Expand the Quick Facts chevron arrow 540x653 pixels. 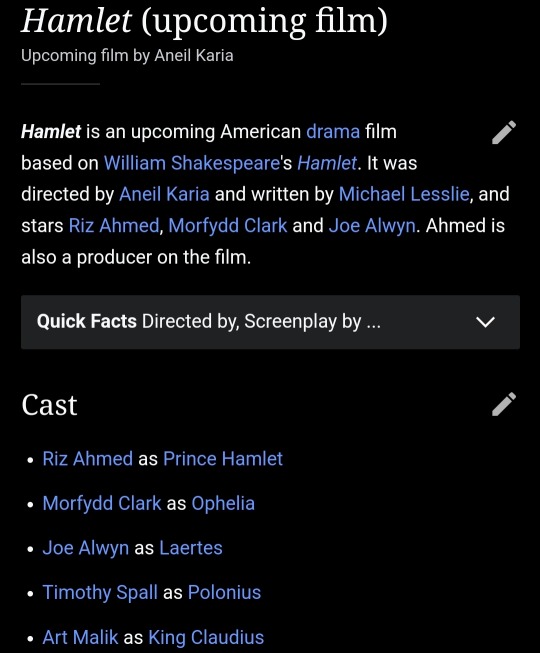click(485, 322)
